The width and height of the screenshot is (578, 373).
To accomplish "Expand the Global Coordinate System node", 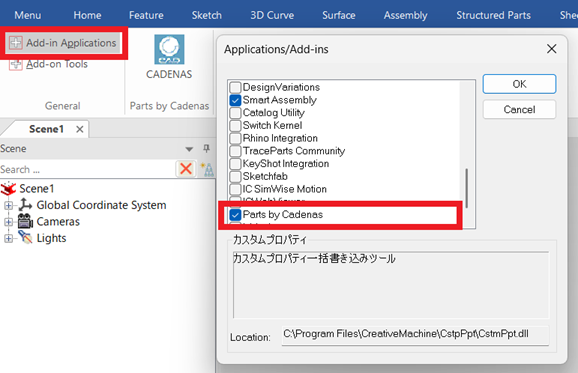I will tap(8, 205).
